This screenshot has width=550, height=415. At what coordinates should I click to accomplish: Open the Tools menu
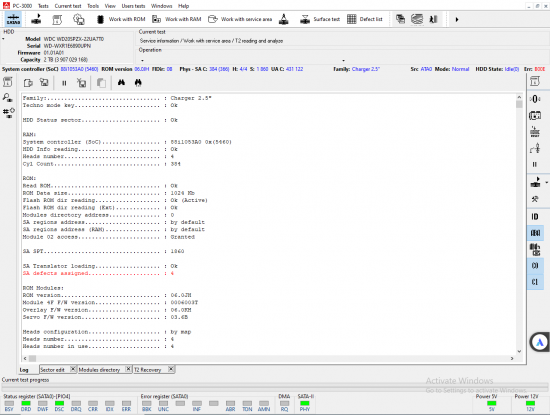point(93,6)
